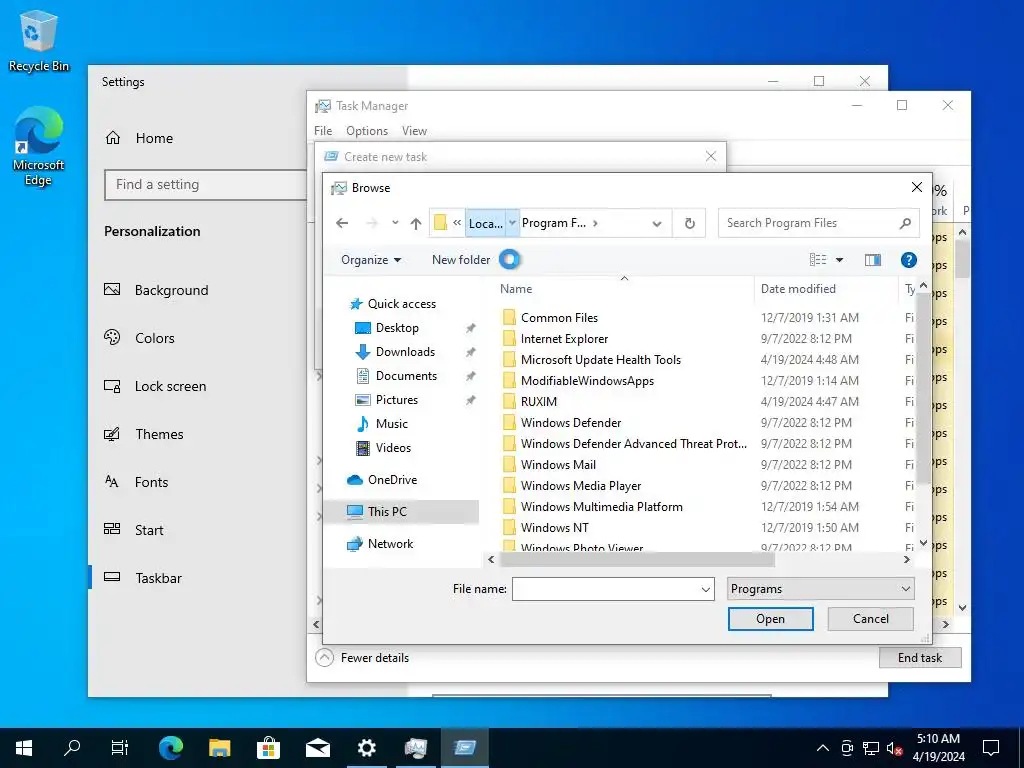The height and width of the screenshot is (768, 1024).
Task: Open Task Manager View menu
Action: point(414,131)
